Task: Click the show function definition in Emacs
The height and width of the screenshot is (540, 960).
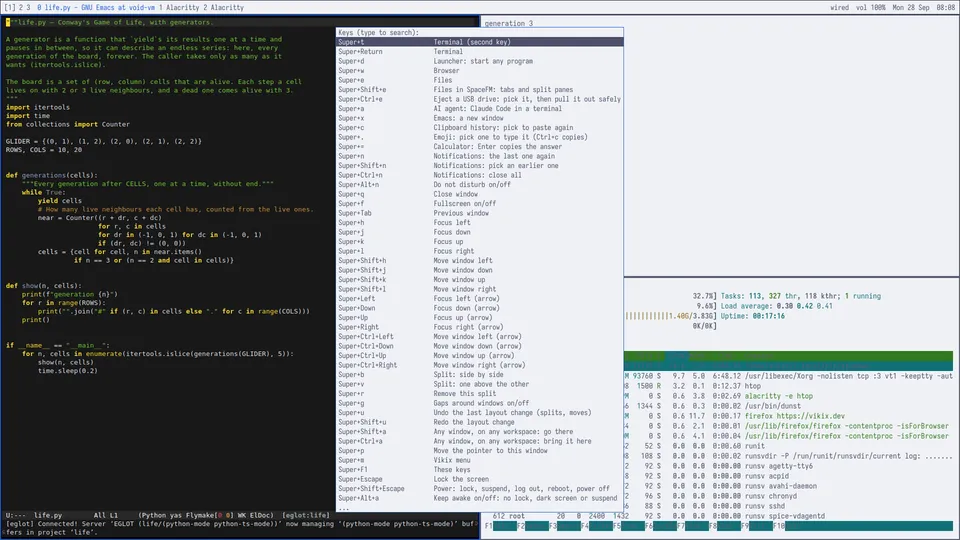Action: click(x=29, y=286)
